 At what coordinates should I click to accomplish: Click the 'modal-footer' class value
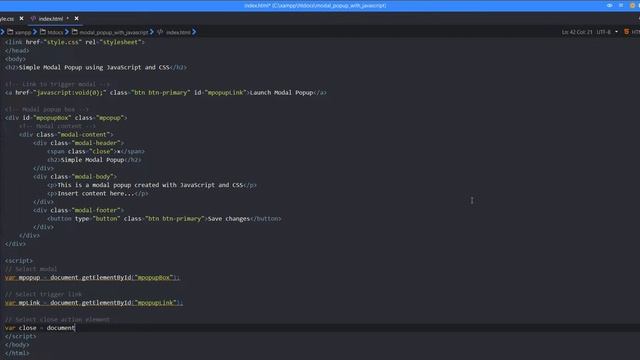[x=96, y=210]
